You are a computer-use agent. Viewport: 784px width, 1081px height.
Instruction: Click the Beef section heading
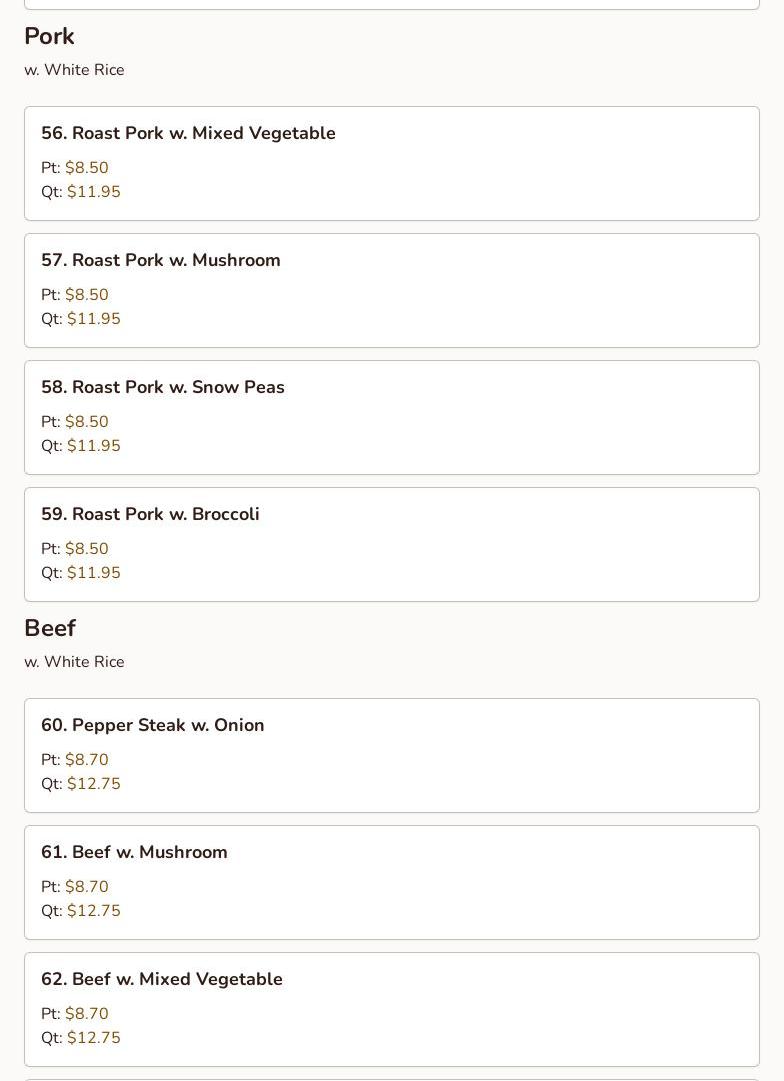[x=50, y=627]
